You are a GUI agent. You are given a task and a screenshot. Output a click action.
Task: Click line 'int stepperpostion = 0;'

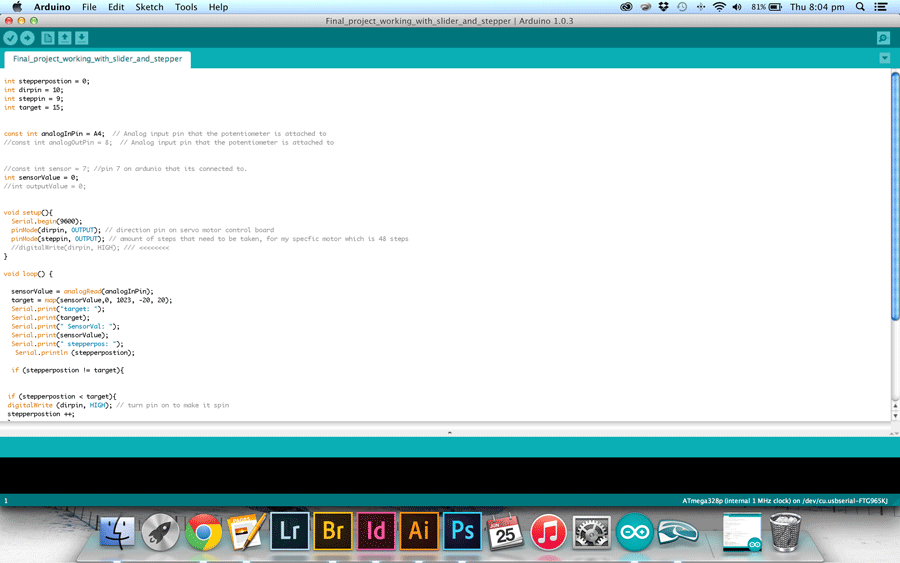pos(46,81)
